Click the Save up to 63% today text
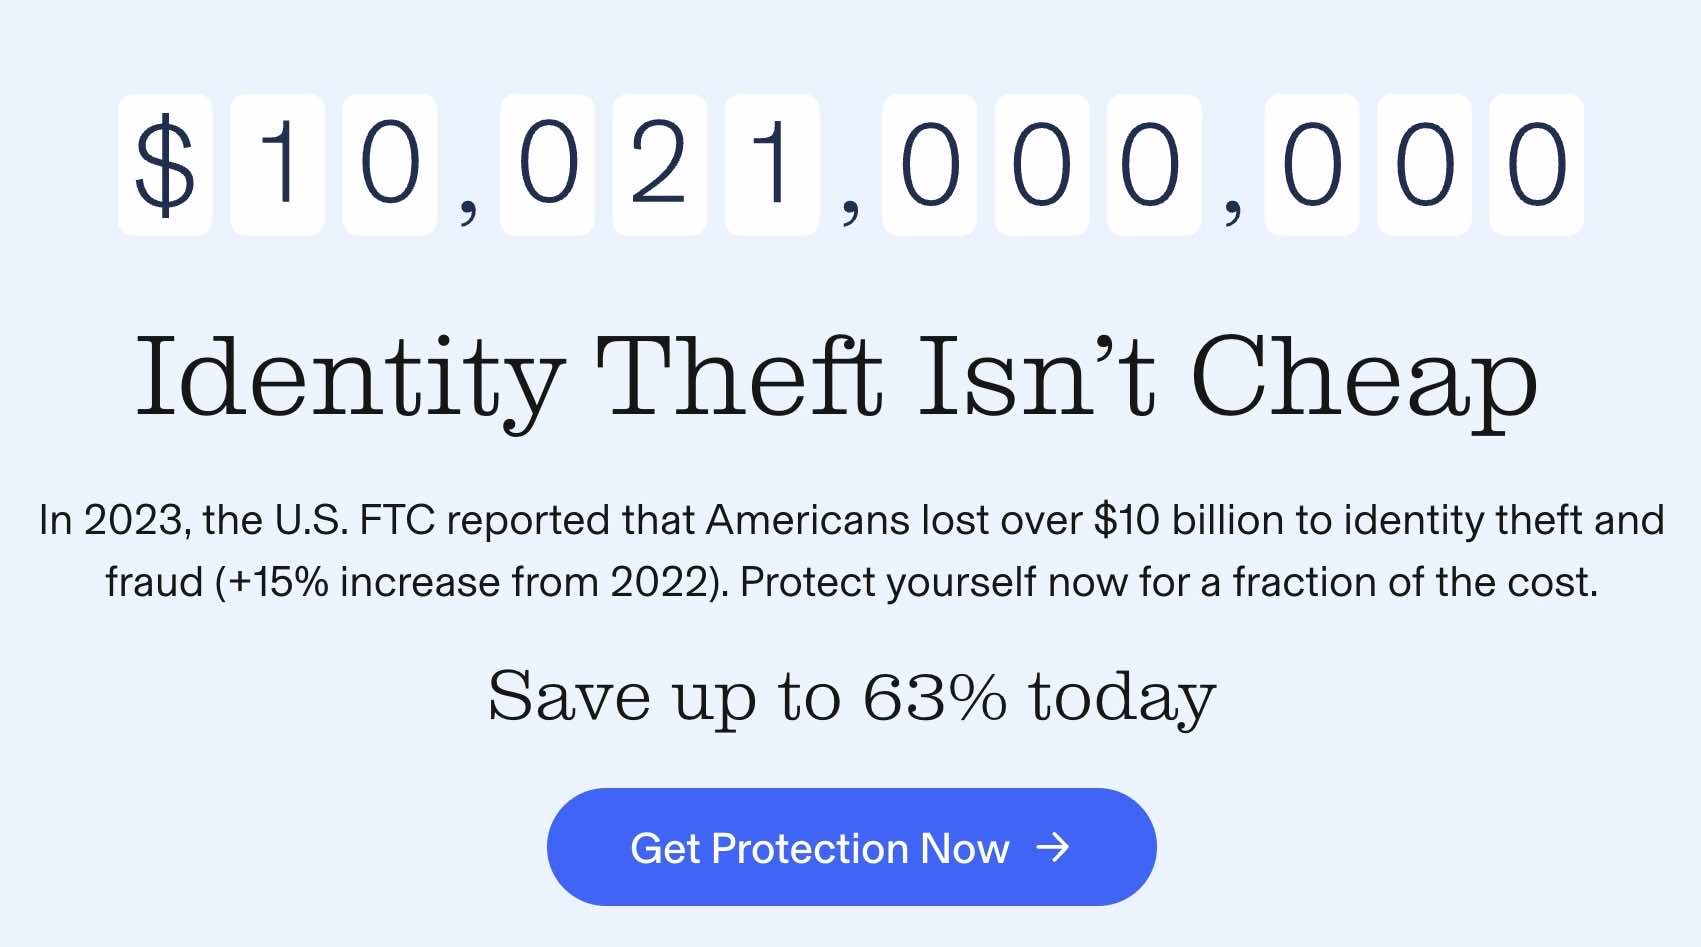This screenshot has height=947, width=1701. pos(851,696)
